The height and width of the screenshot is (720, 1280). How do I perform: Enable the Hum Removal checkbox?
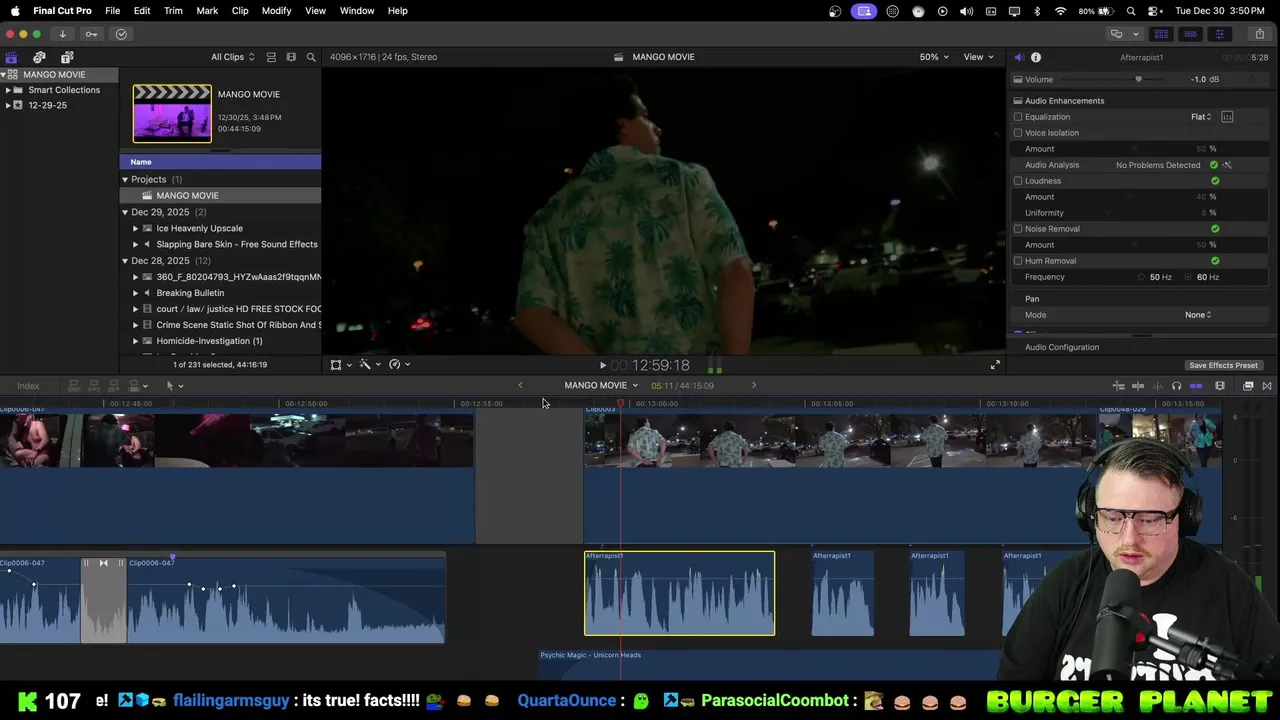(1018, 261)
